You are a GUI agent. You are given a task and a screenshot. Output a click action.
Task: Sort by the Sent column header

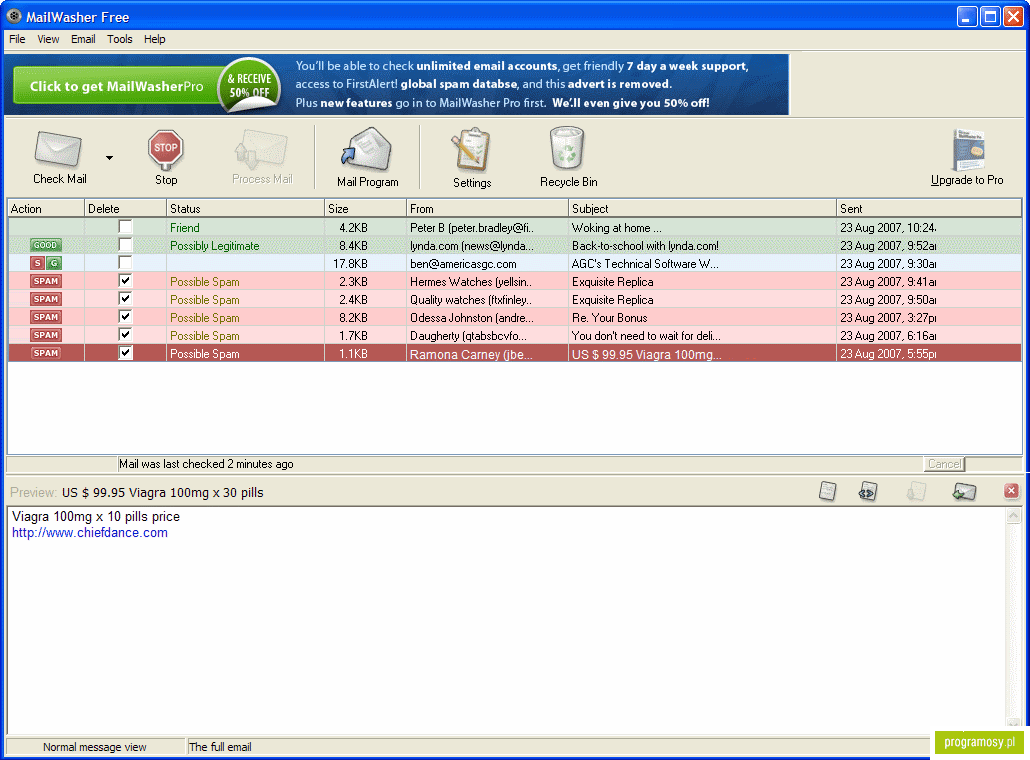(x=929, y=209)
